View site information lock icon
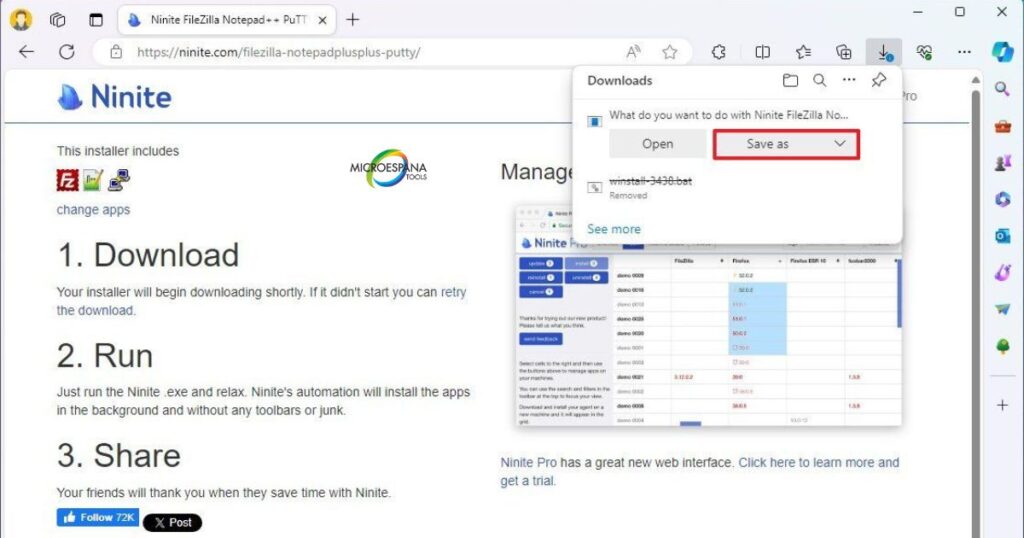The width and height of the screenshot is (1024, 538). 116,52
